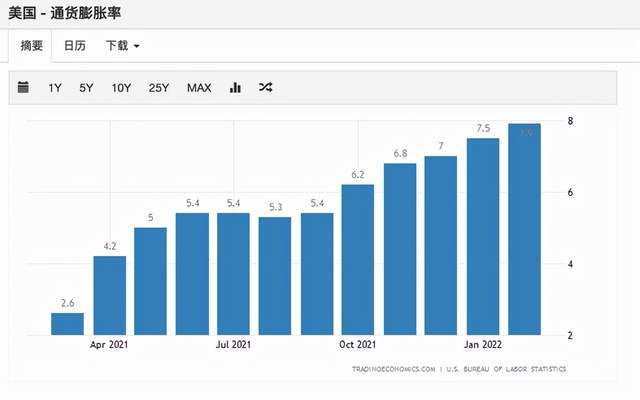Click the y-axis value 6
640x400 pixels.
(x=570, y=192)
